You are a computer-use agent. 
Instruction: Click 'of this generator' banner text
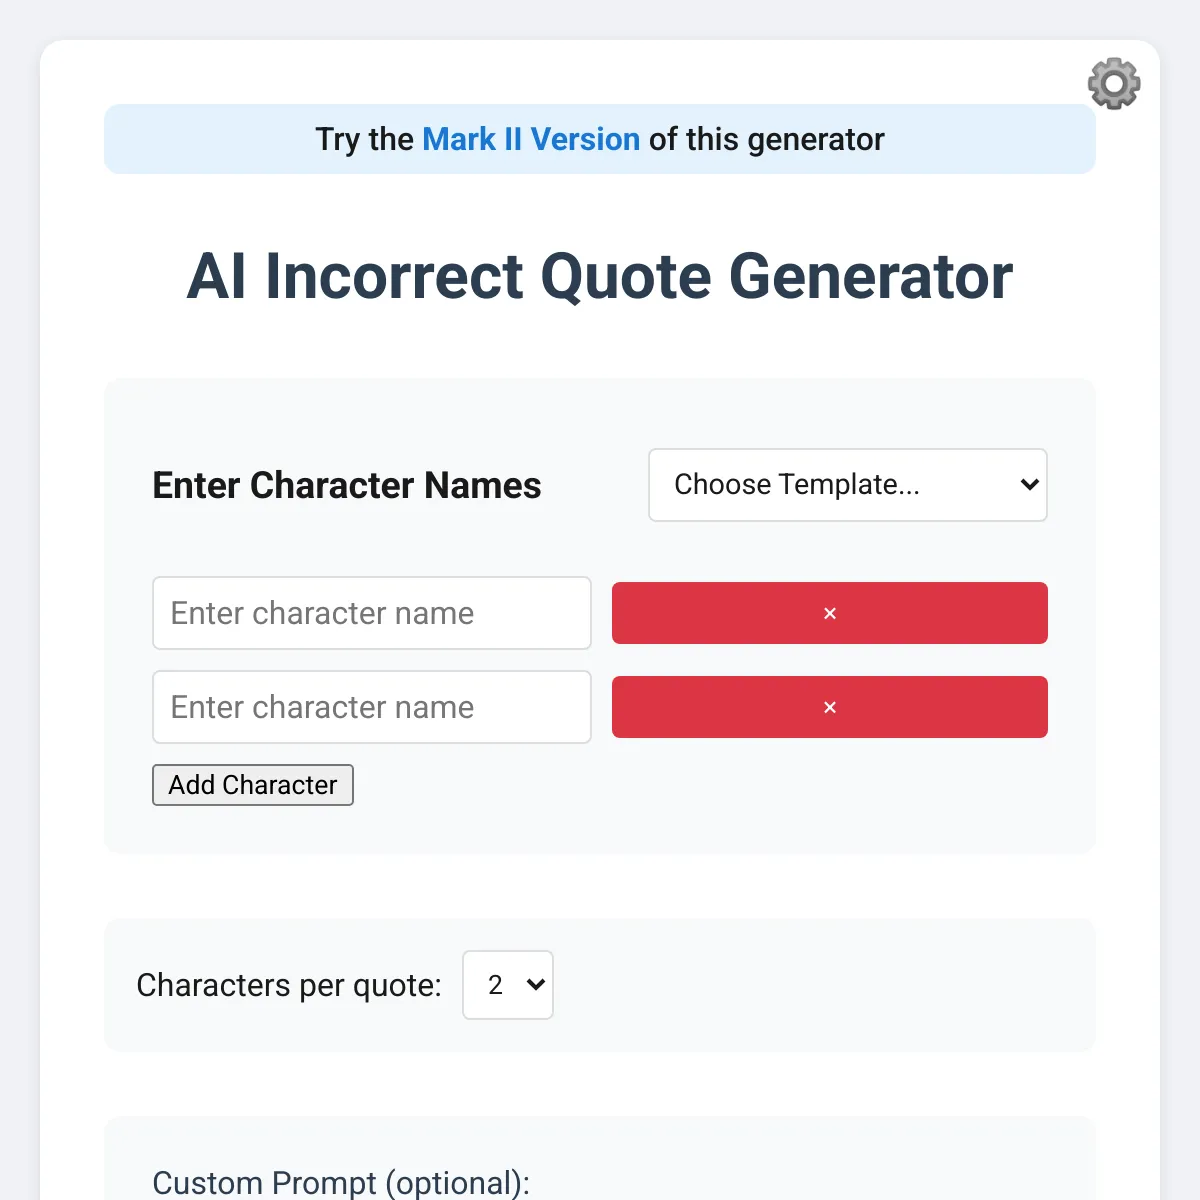click(767, 139)
